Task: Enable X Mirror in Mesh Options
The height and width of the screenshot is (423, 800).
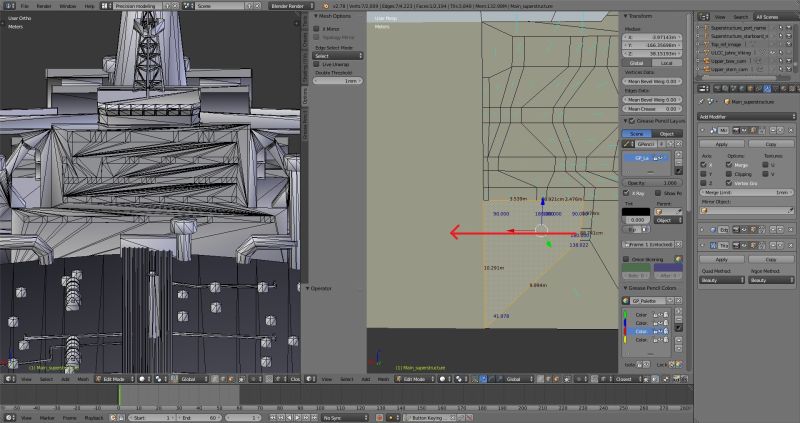Action: click(x=316, y=29)
